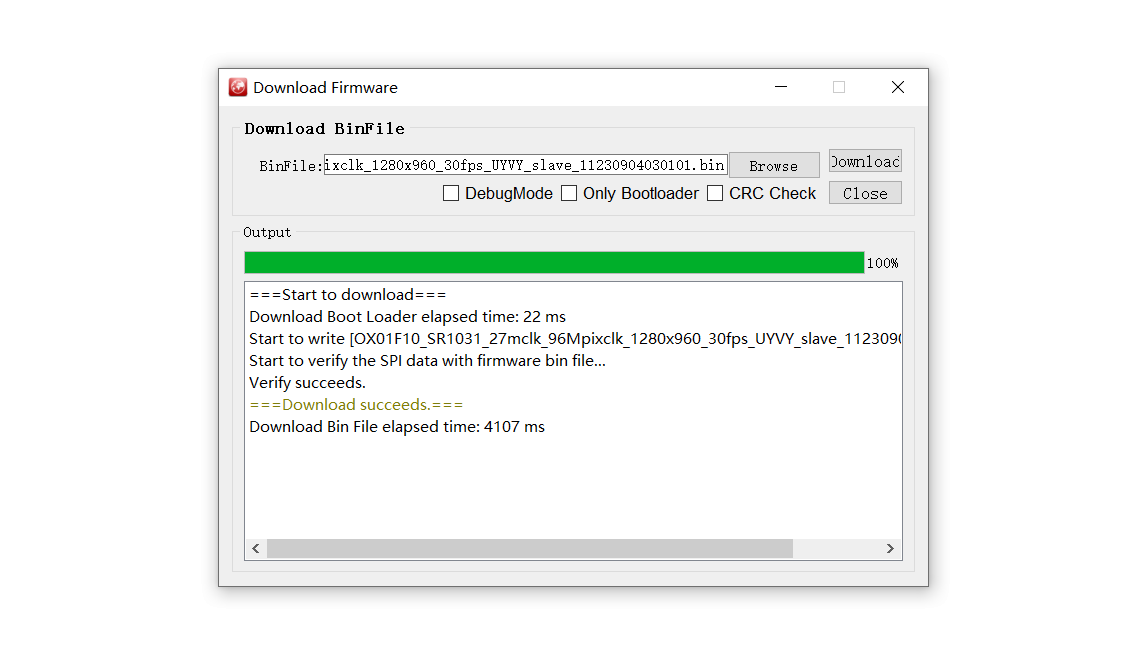Image resolution: width=1145 pixels, height=660 pixels.
Task: Select the Bin File elapsed time line
Action: (397, 427)
